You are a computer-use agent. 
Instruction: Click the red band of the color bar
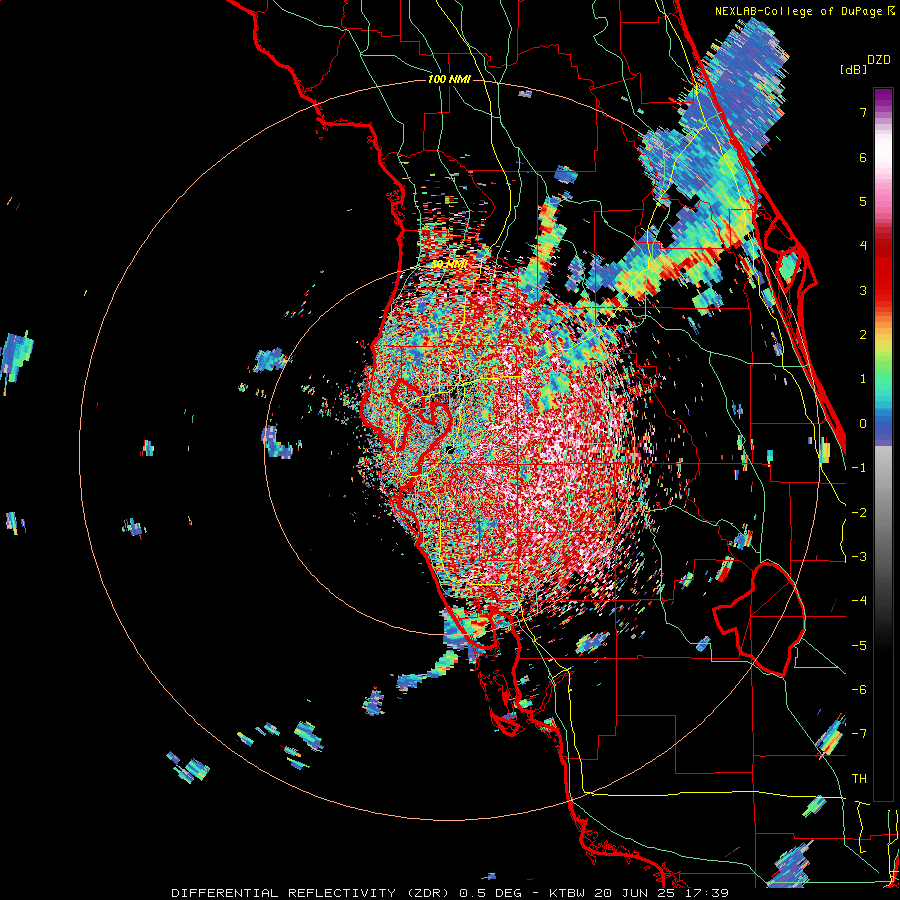883,270
